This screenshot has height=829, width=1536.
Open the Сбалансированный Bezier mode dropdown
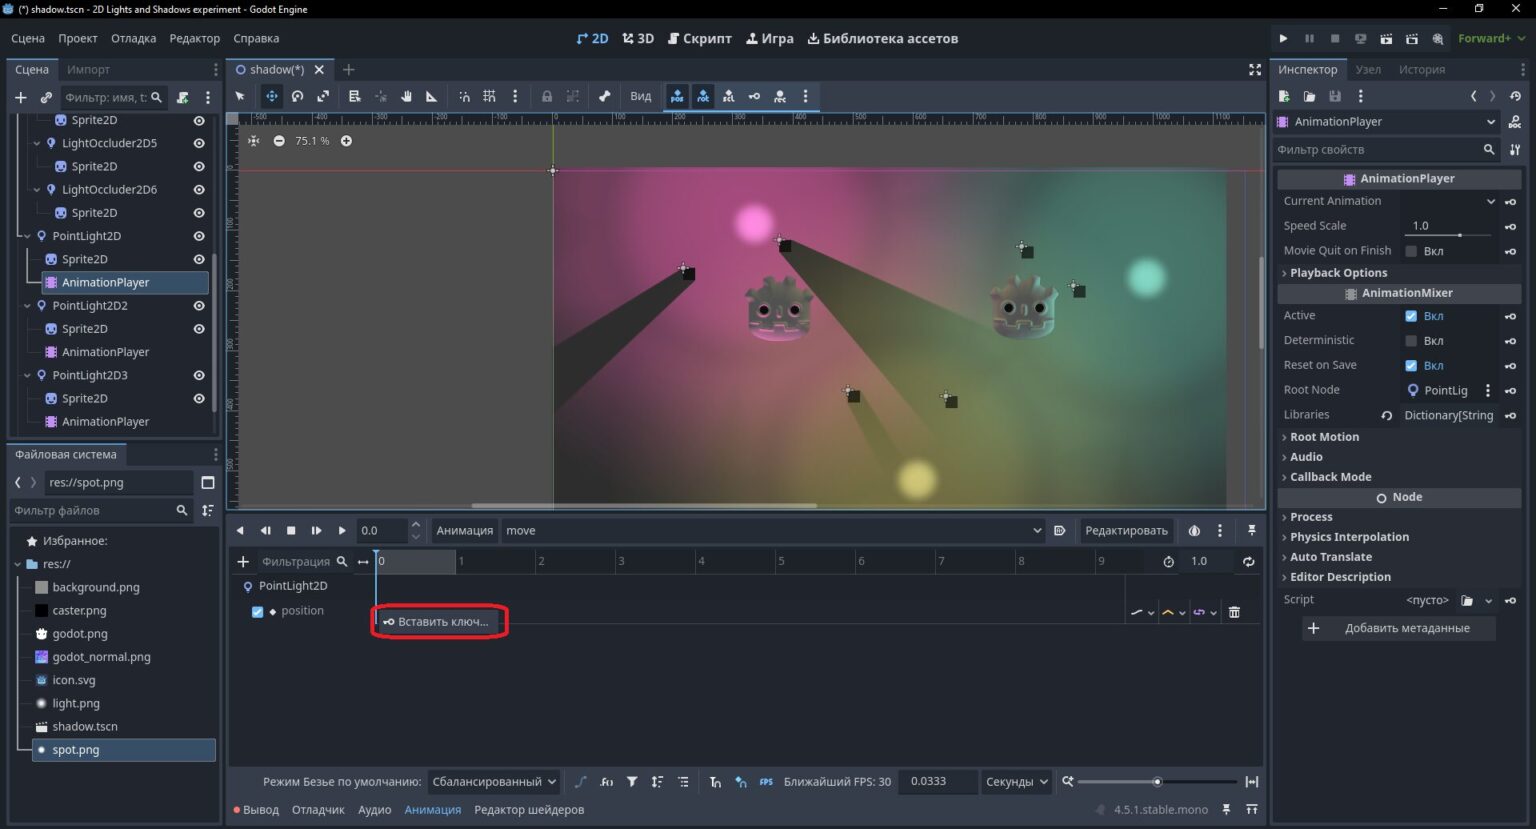coord(494,782)
